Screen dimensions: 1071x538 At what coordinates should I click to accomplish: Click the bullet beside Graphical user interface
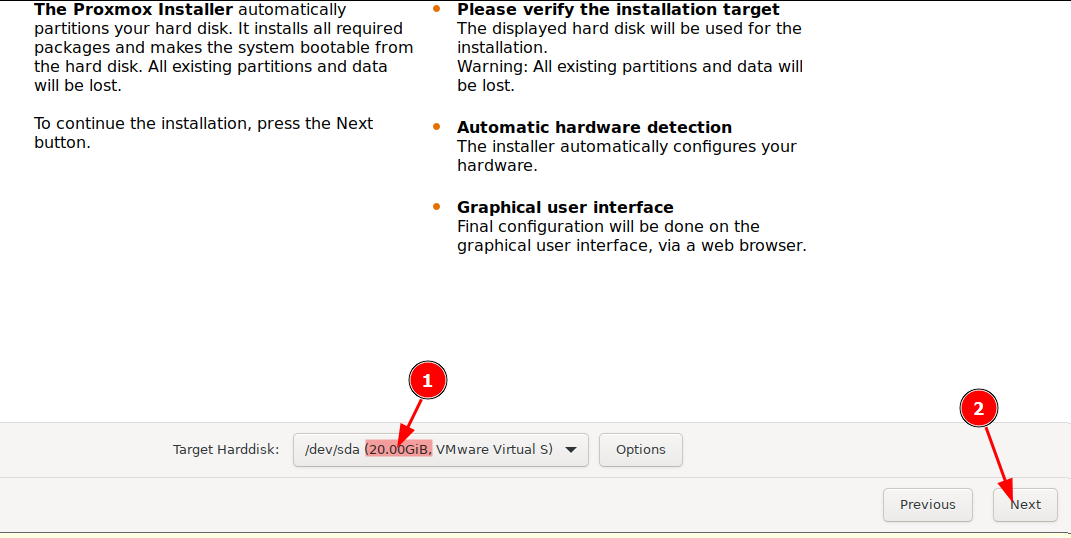coord(436,207)
